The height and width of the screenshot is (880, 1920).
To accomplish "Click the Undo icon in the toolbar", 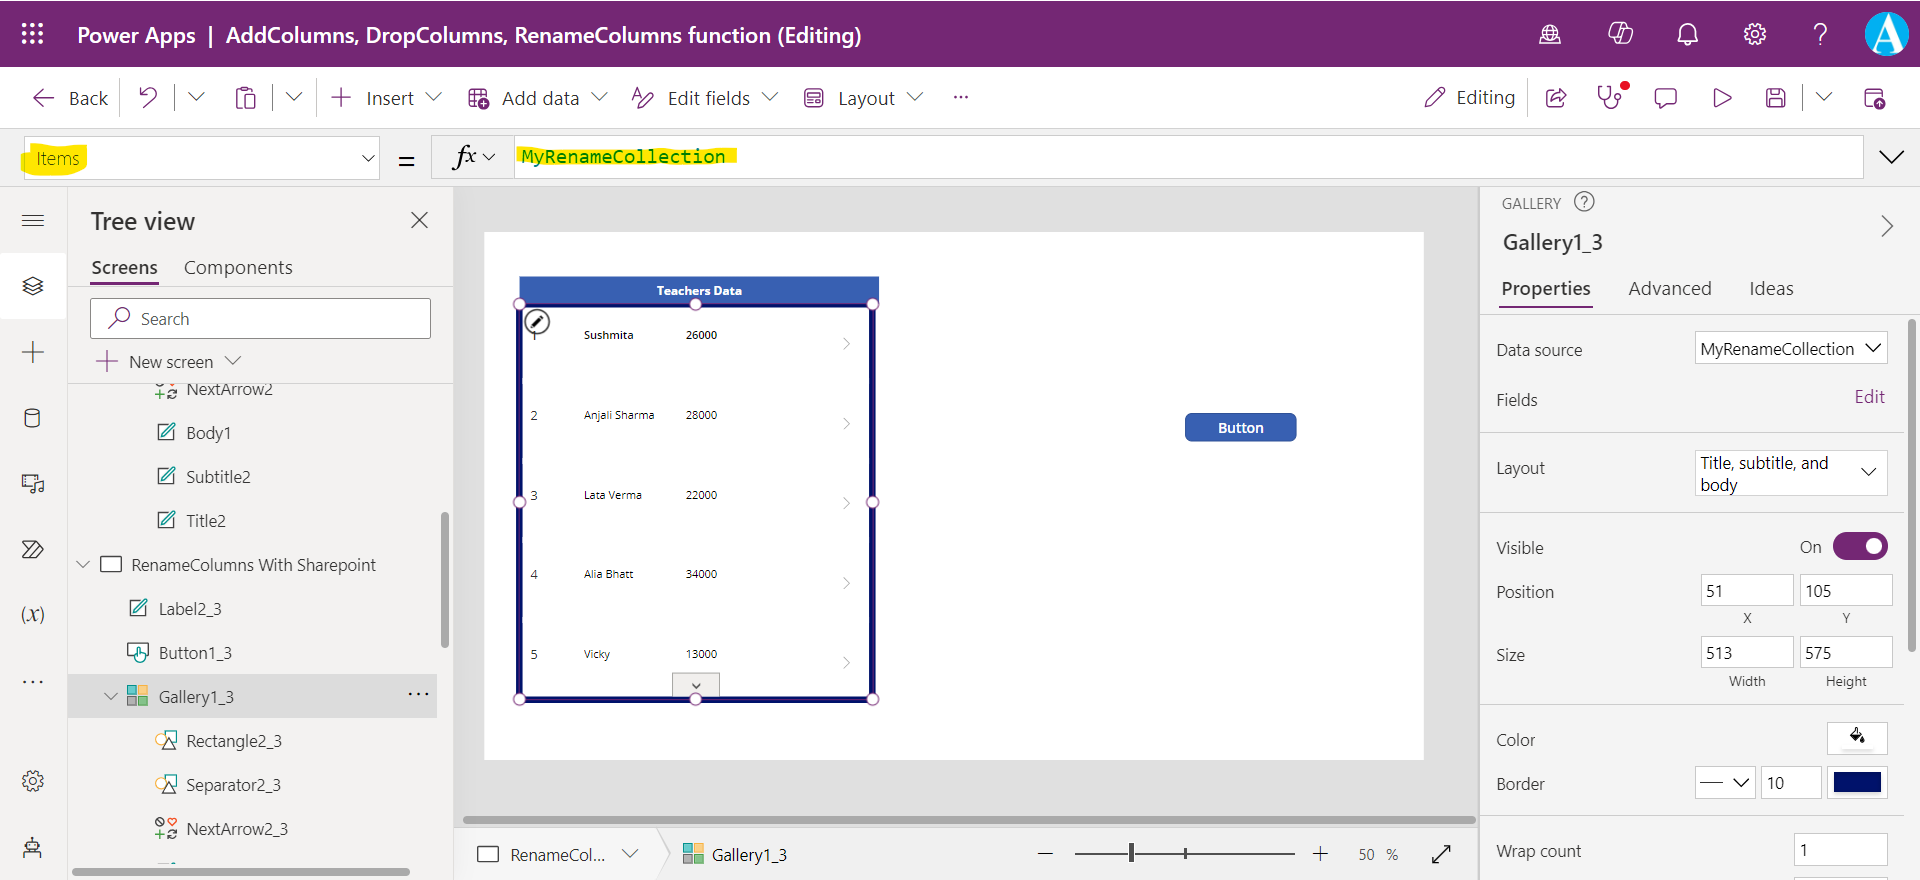I will pos(148,98).
